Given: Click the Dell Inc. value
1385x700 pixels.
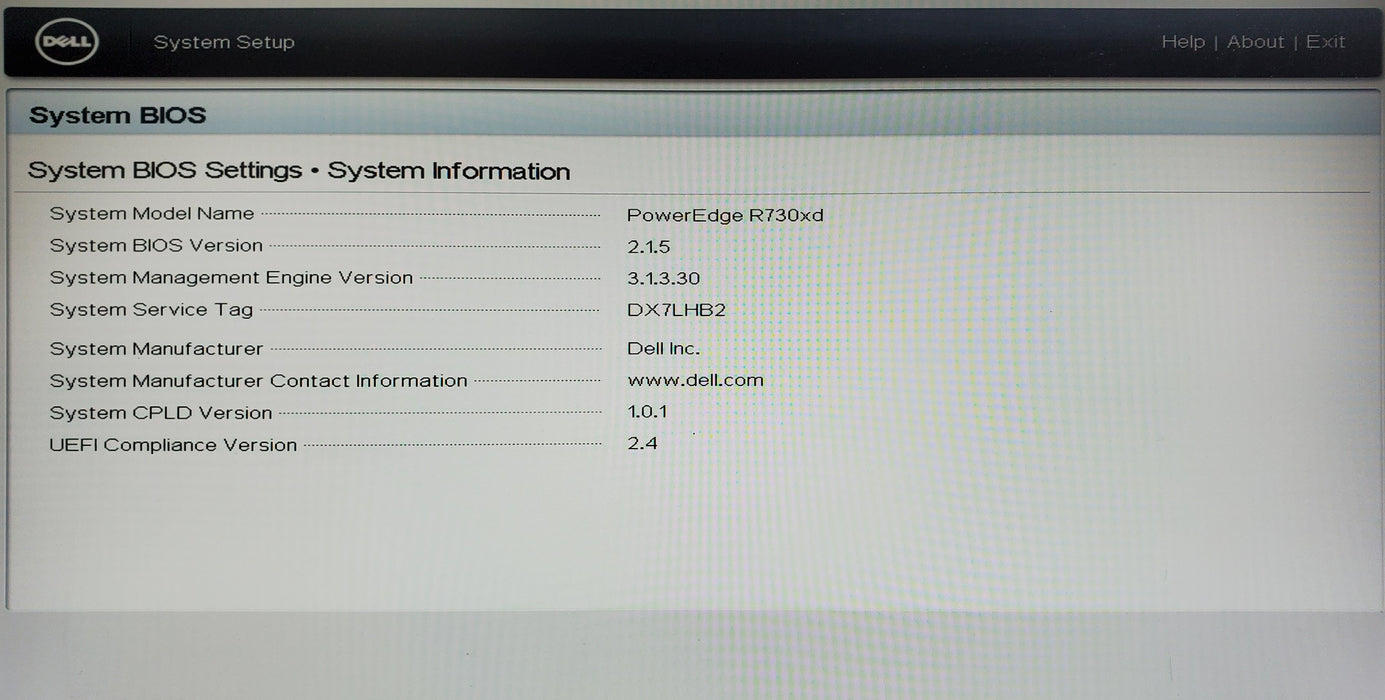Looking at the screenshot, I should coord(663,349).
